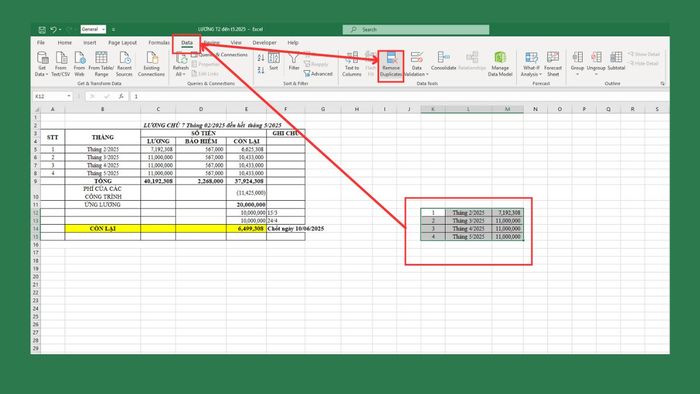Image resolution: width=700 pixels, height=394 pixels.
Task: Click 7,192,308 in column M
Action: tap(508, 213)
